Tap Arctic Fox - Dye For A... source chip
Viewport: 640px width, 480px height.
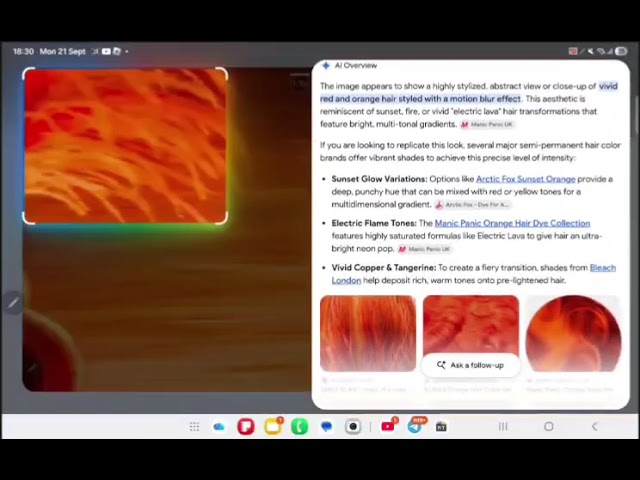coord(473,204)
